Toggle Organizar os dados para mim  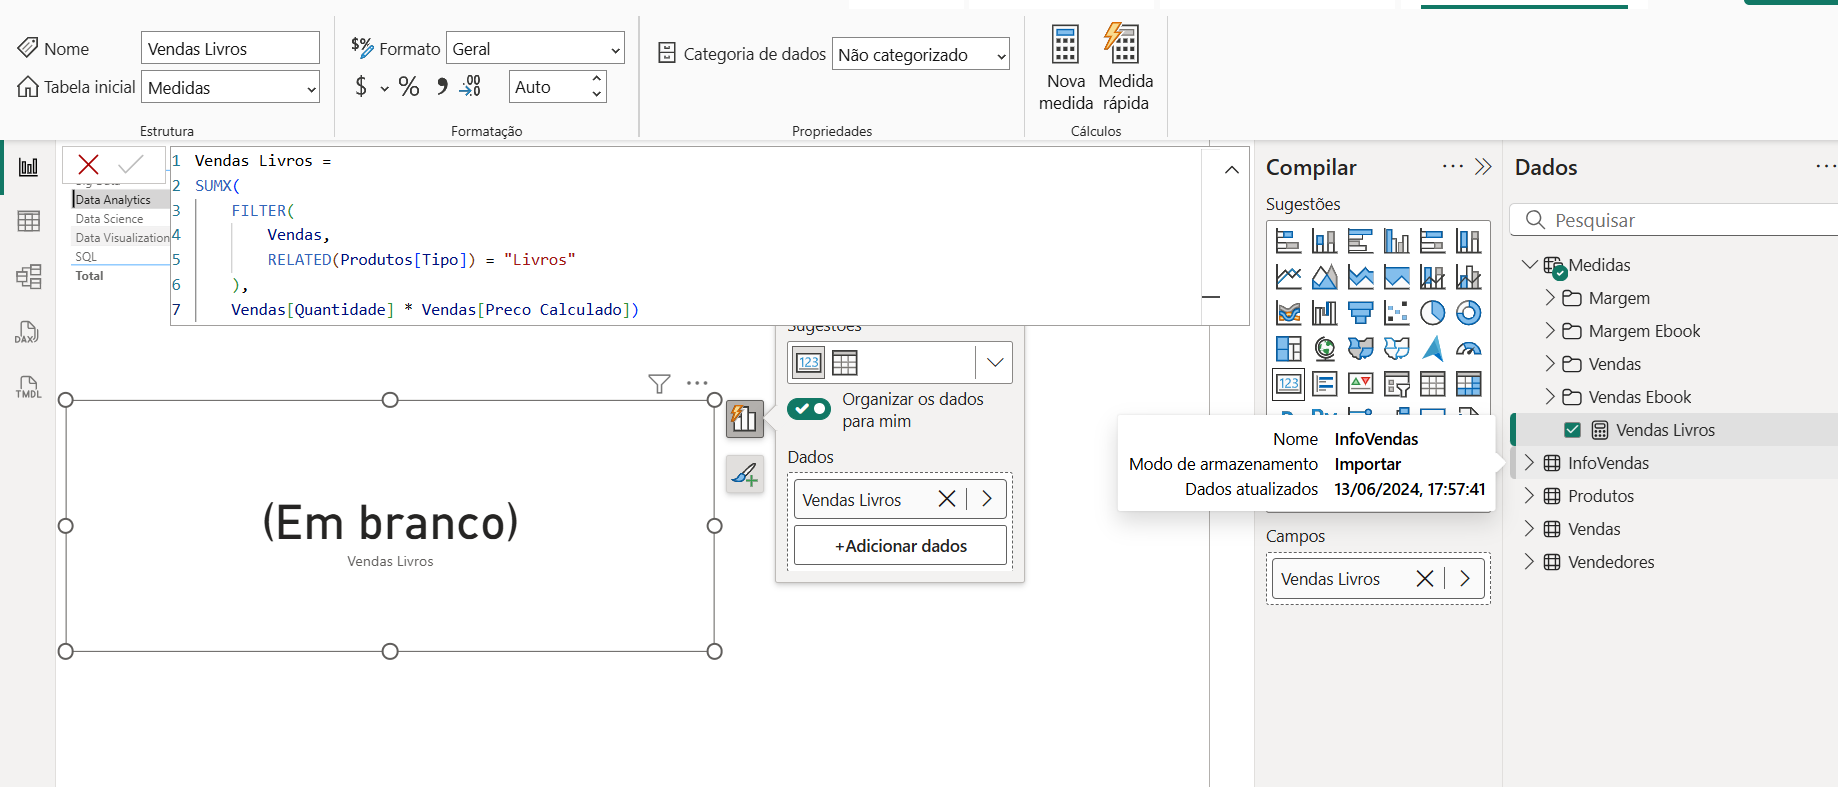pos(809,409)
